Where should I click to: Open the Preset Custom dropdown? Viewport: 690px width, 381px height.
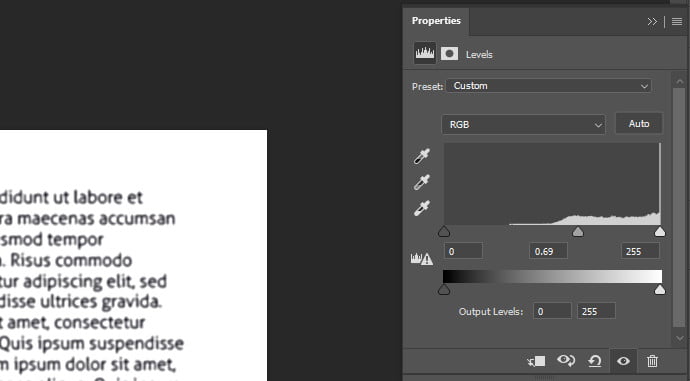pos(549,86)
